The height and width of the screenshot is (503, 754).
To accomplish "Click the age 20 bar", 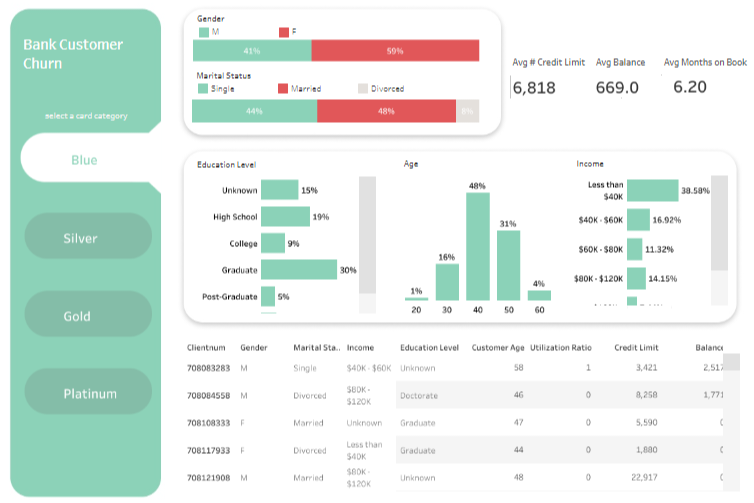I will (x=416, y=299).
